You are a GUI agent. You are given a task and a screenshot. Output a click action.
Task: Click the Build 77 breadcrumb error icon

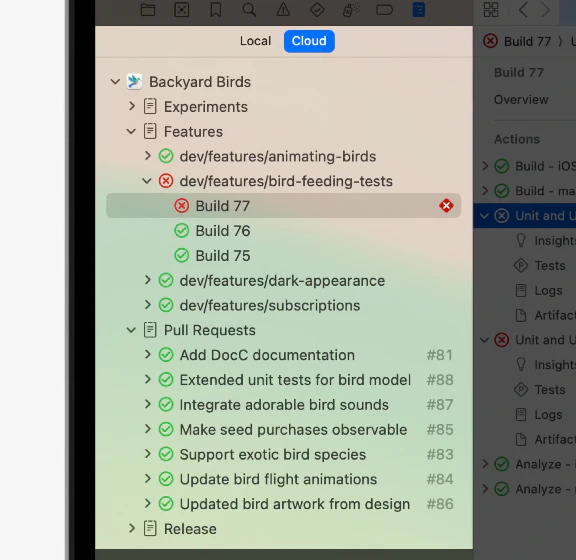pos(490,41)
